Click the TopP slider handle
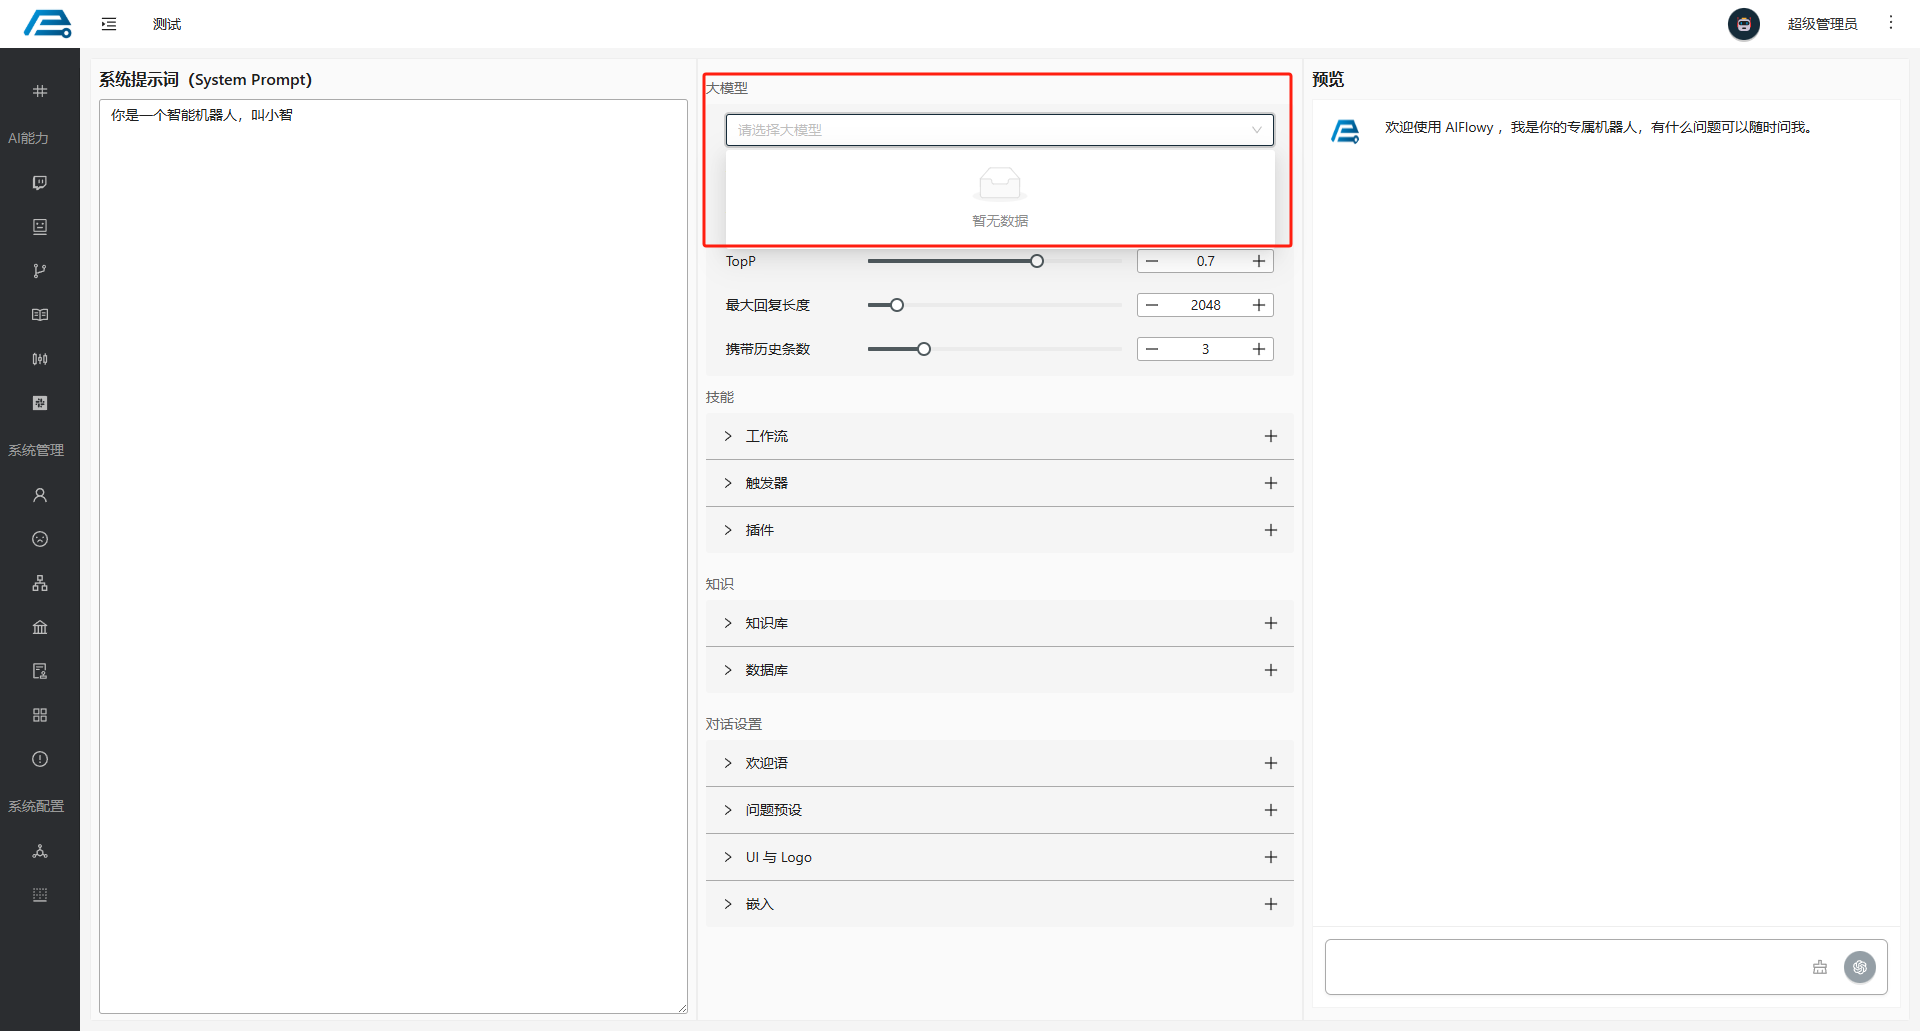The image size is (1920, 1031). point(1037,261)
